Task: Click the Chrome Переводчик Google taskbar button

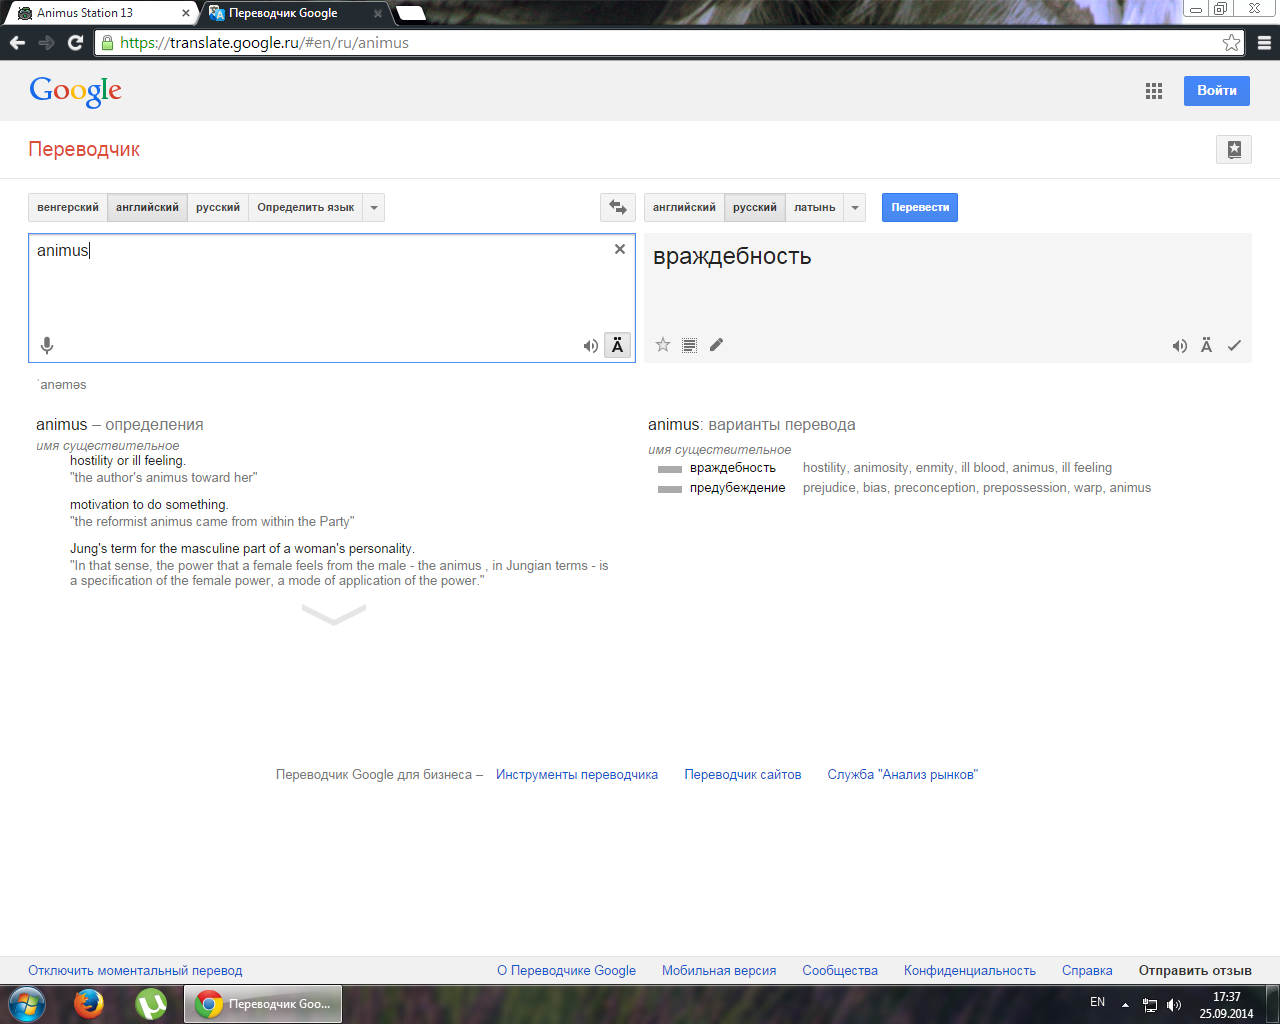Action: click(x=263, y=1004)
